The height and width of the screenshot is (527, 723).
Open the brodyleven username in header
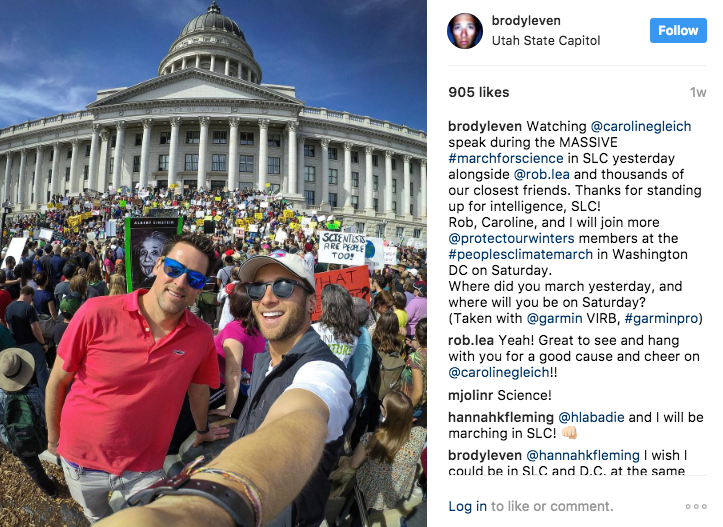526,21
